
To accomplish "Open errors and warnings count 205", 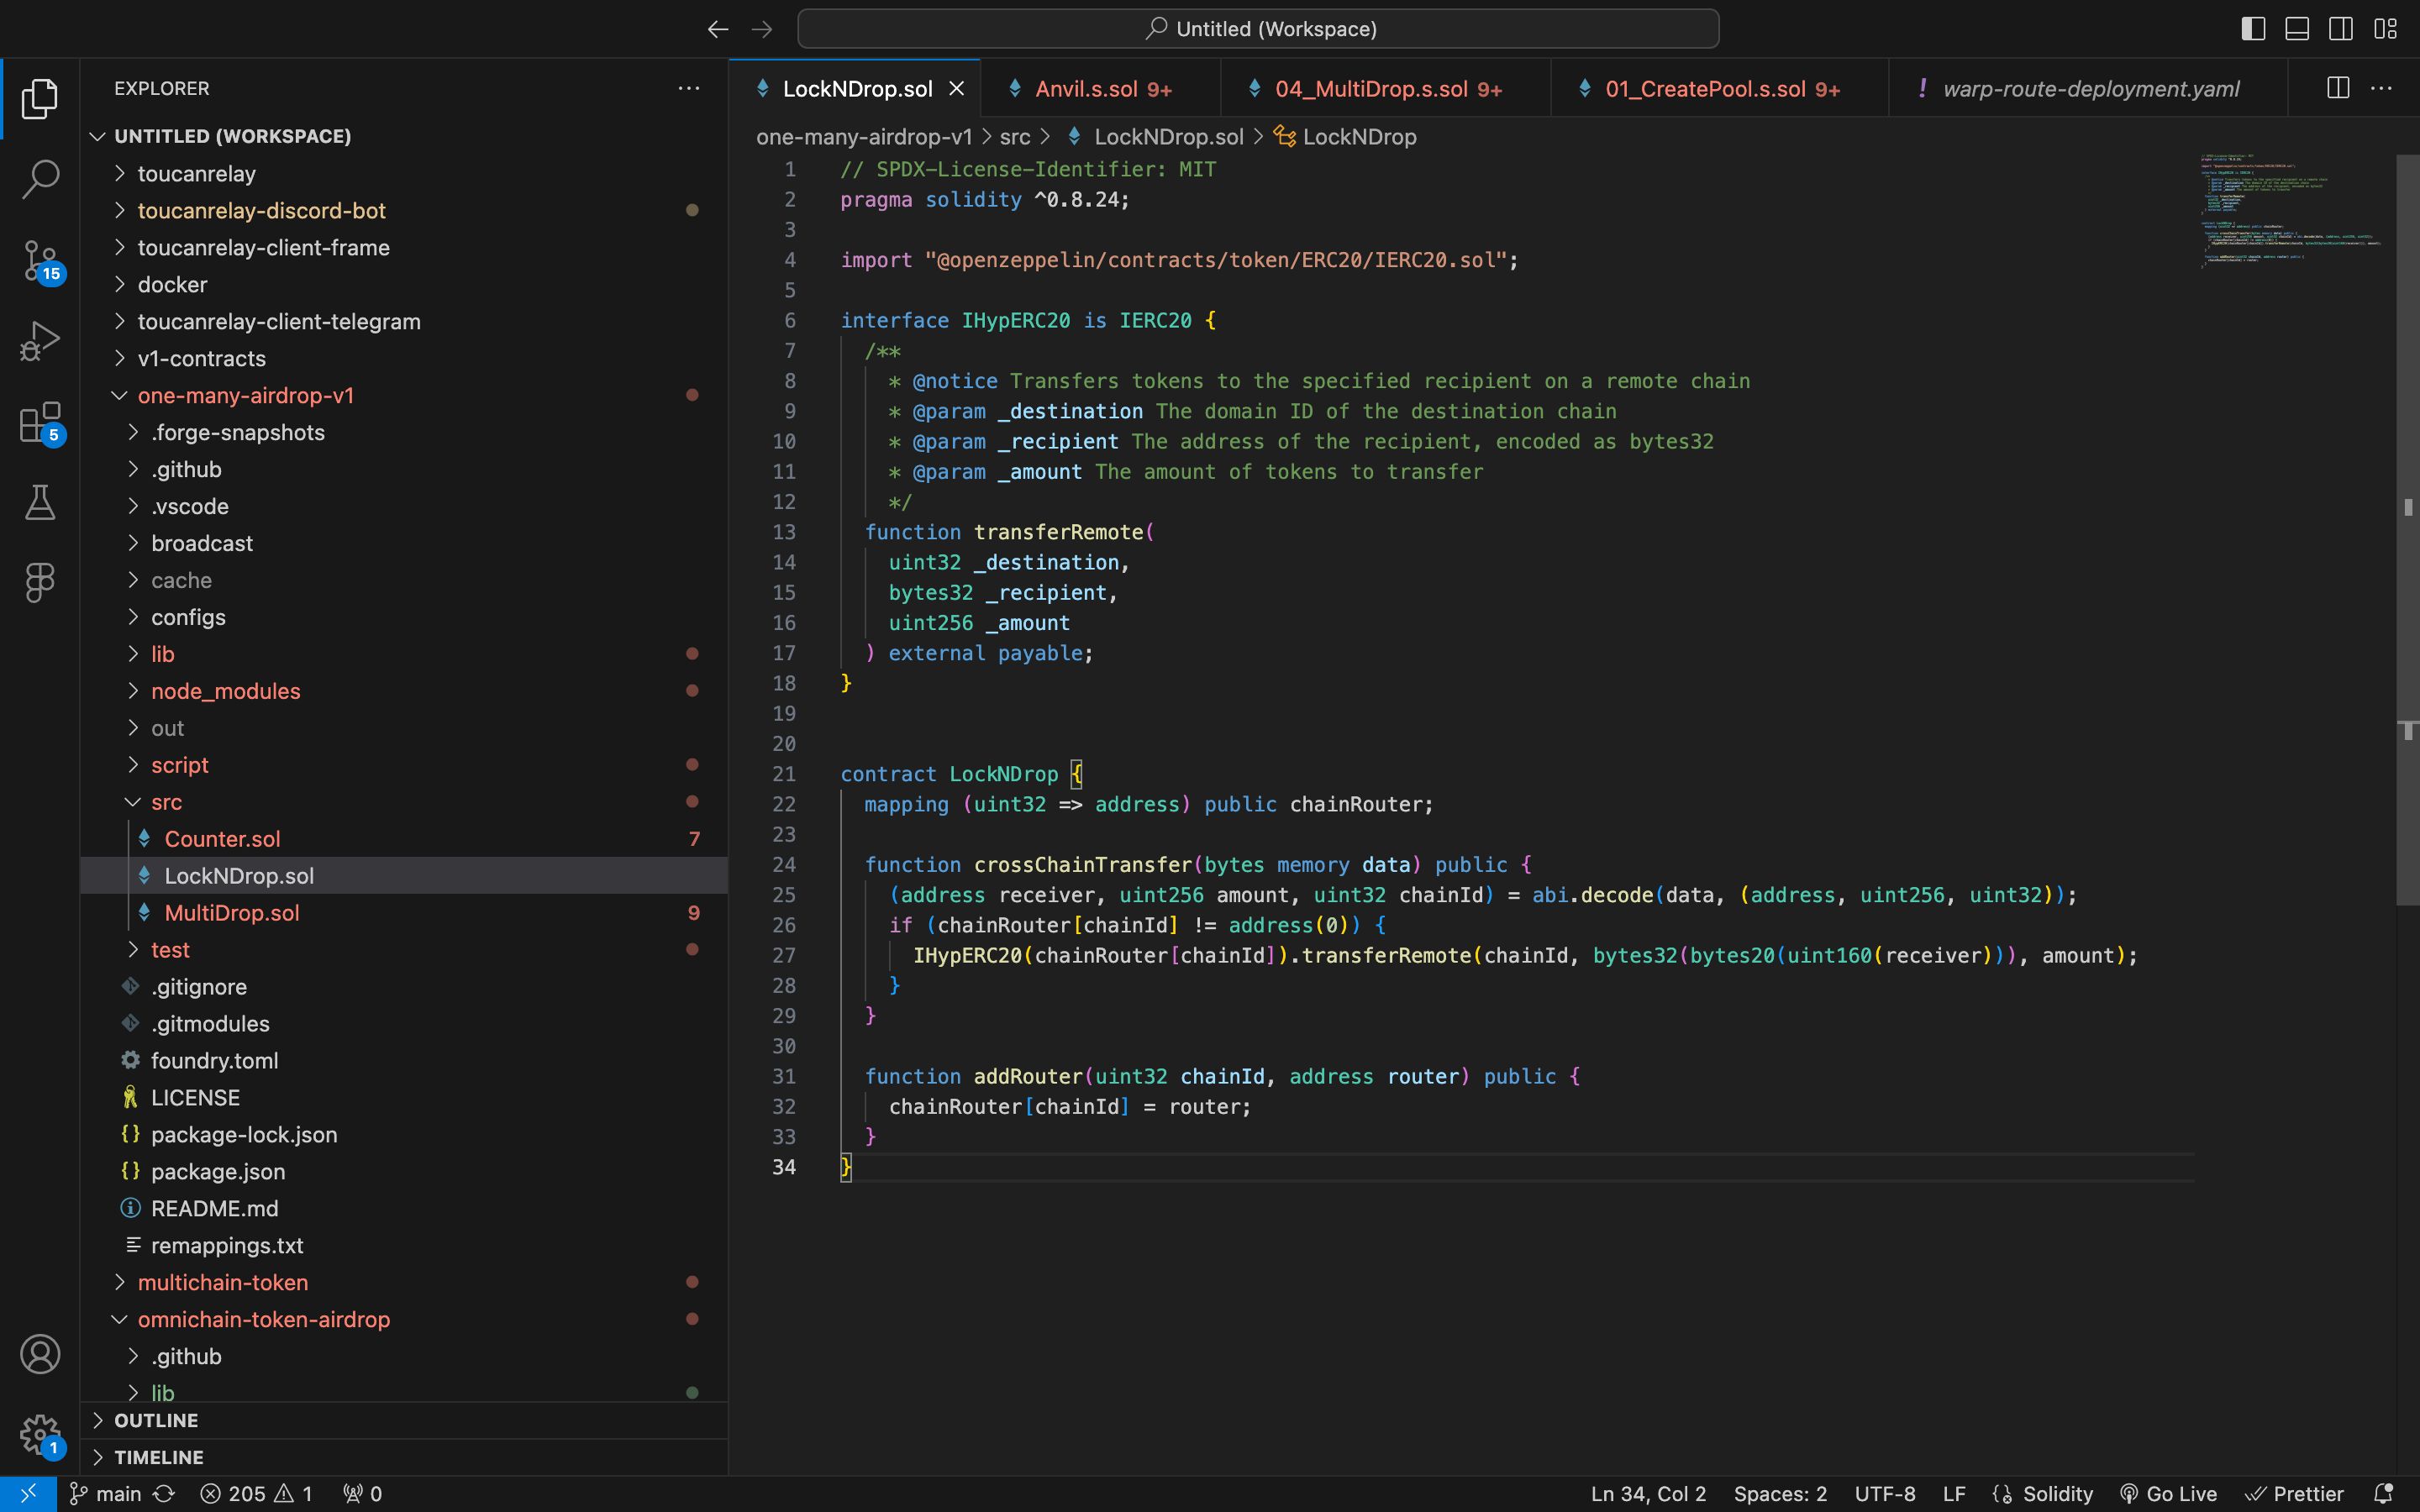I will pos(256,1493).
